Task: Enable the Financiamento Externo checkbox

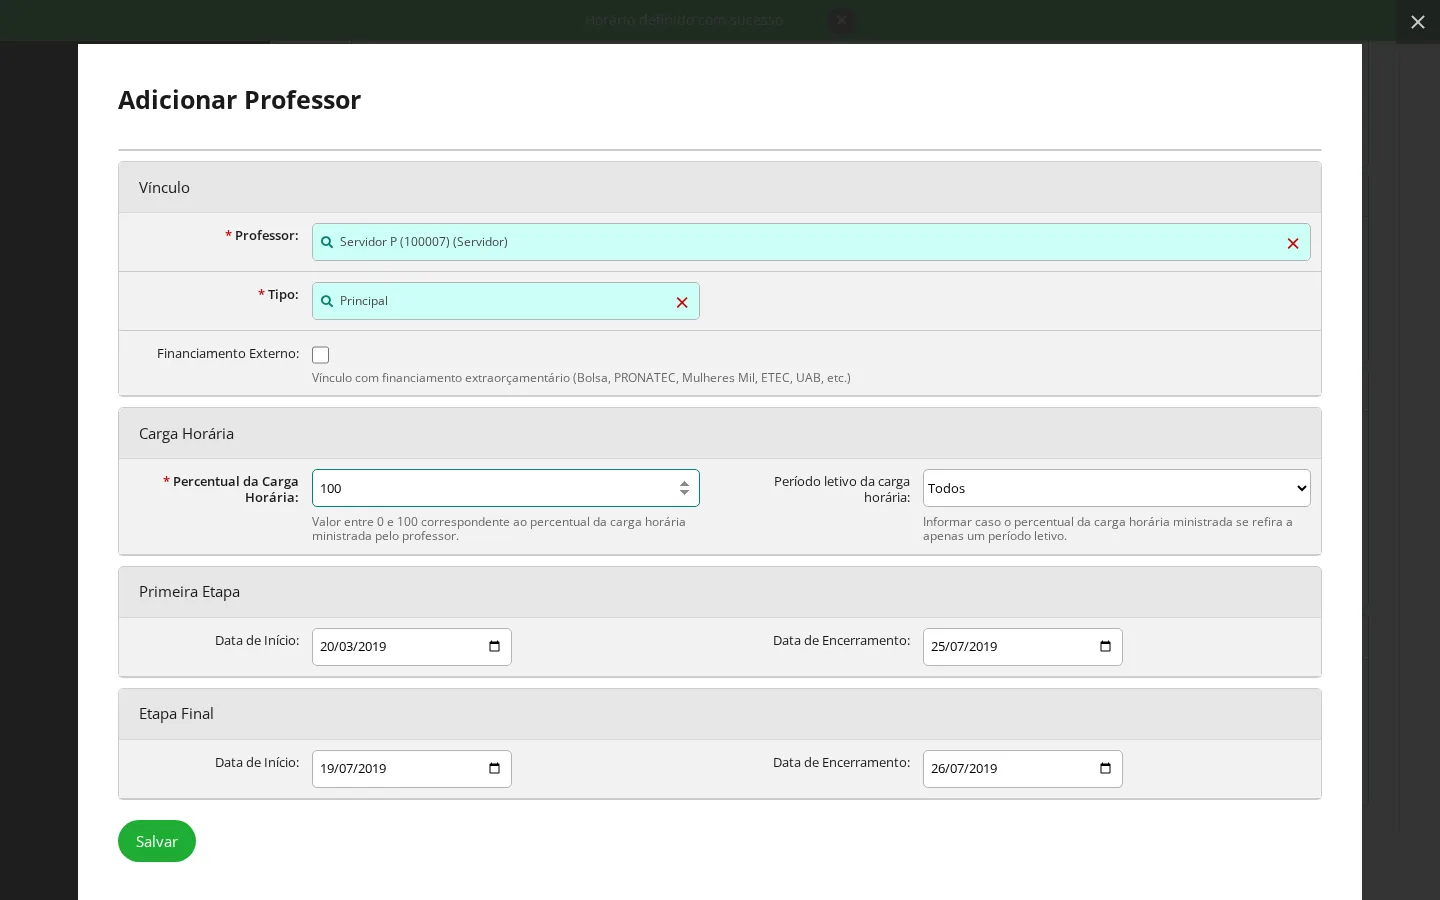Action: pos(321,355)
